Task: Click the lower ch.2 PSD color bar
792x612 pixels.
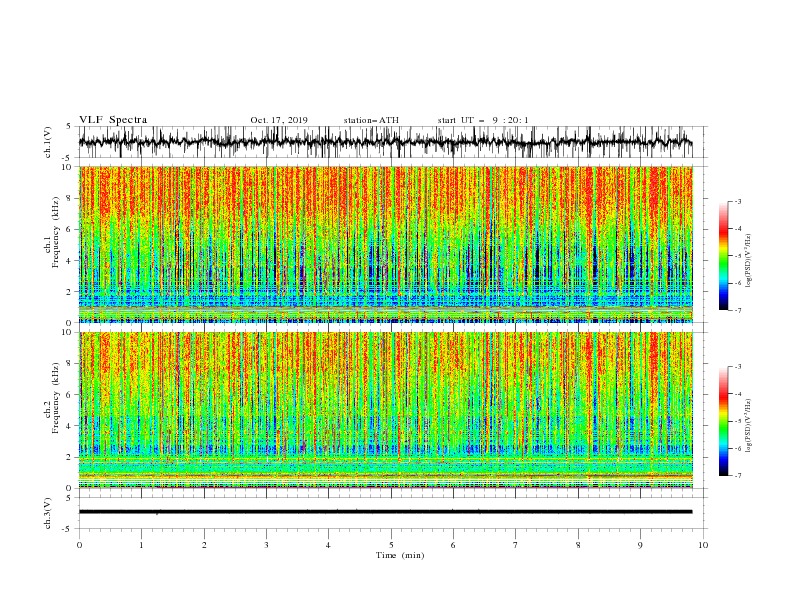Action: tap(723, 421)
